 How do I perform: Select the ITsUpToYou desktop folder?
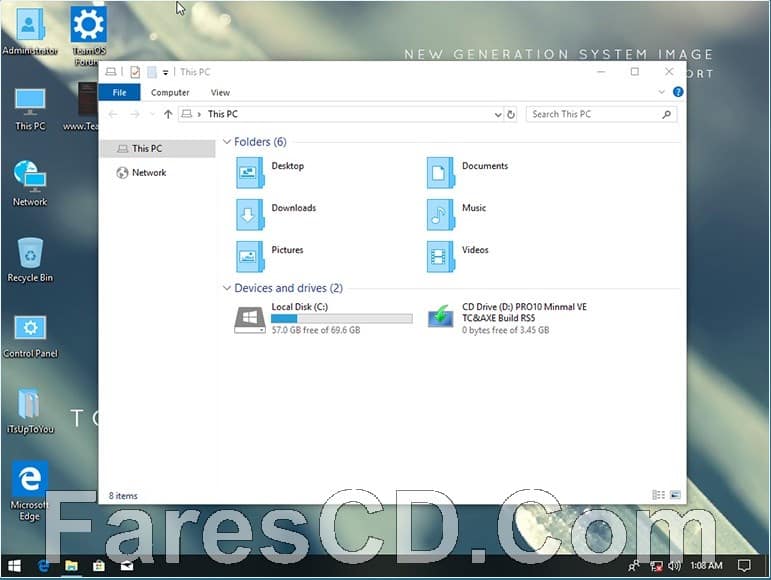click(x=30, y=411)
